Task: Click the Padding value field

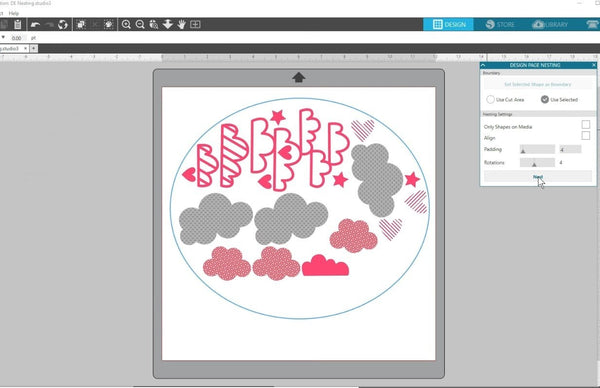Action: pyautogui.click(x=570, y=149)
